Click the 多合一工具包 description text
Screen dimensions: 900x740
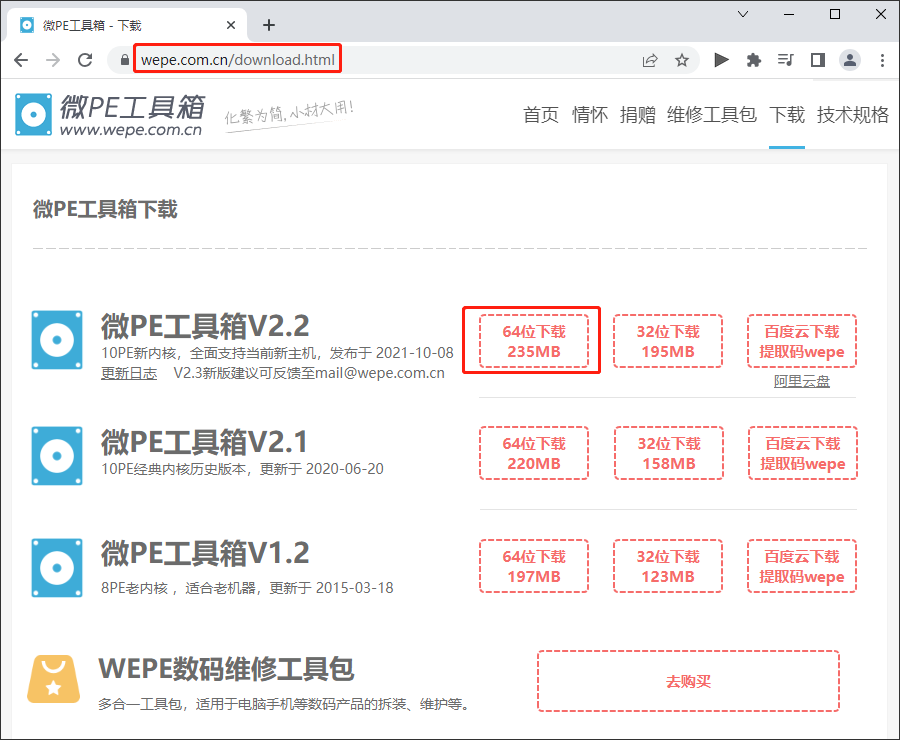pyautogui.click(x=284, y=704)
